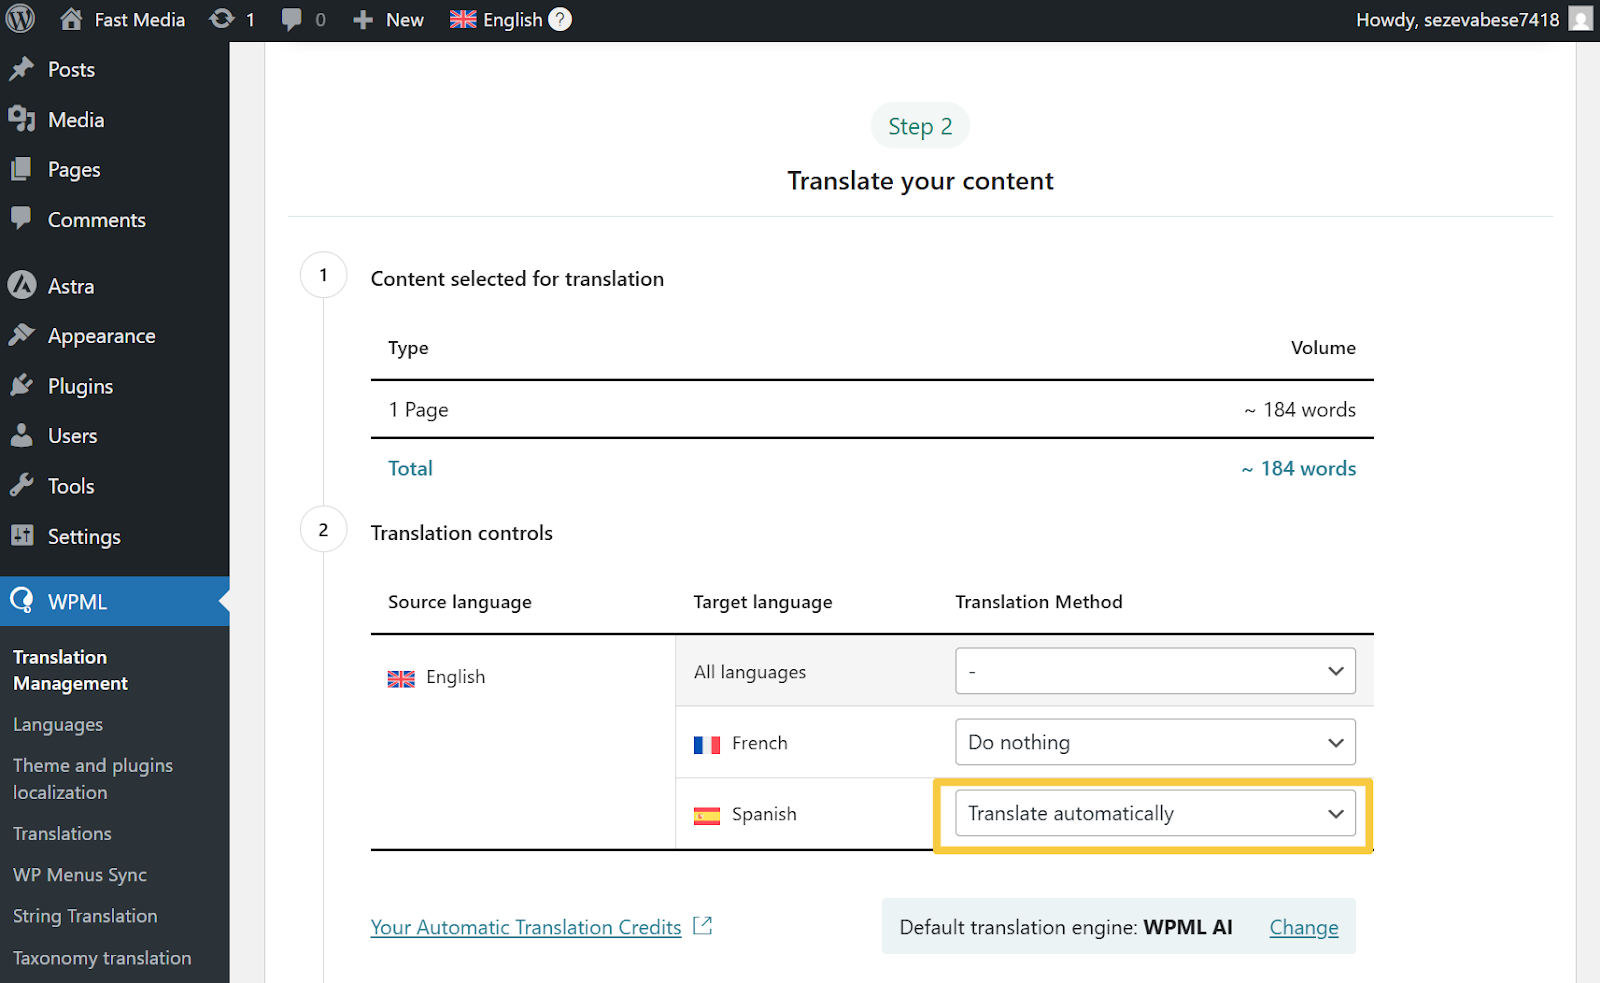1600x983 pixels.
Task: Click the Plugins icon in sidebar
Action: (x=22, y=386)
